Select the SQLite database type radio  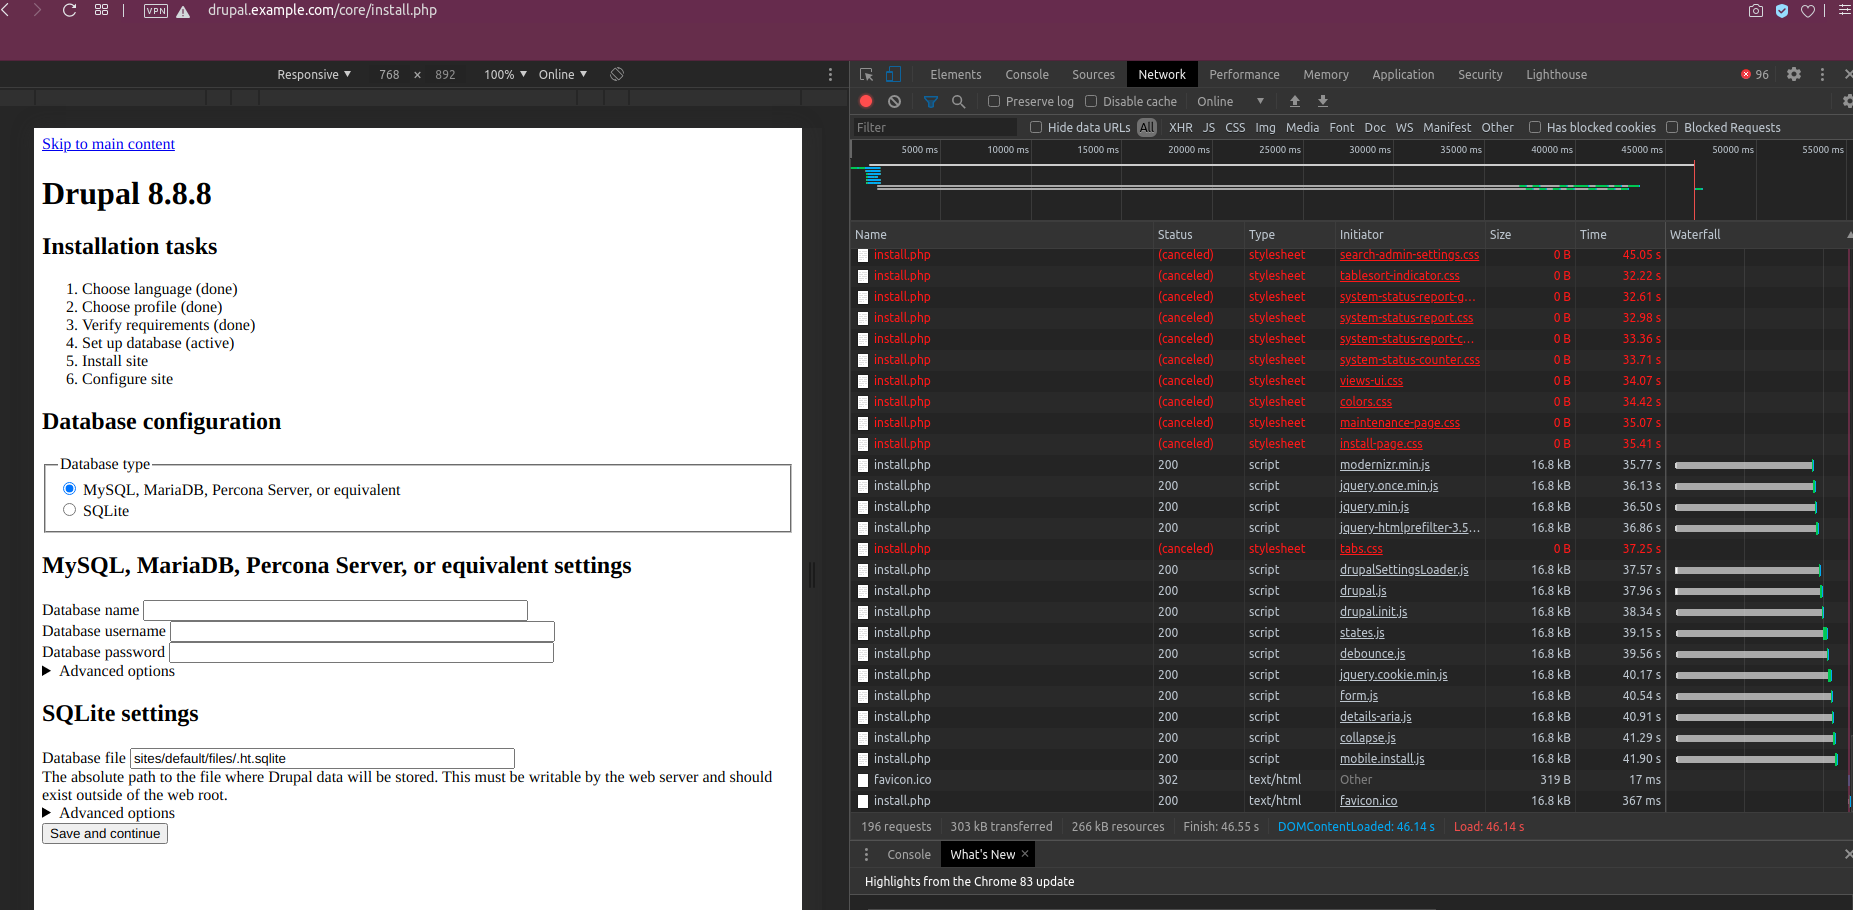pos(70,510)
